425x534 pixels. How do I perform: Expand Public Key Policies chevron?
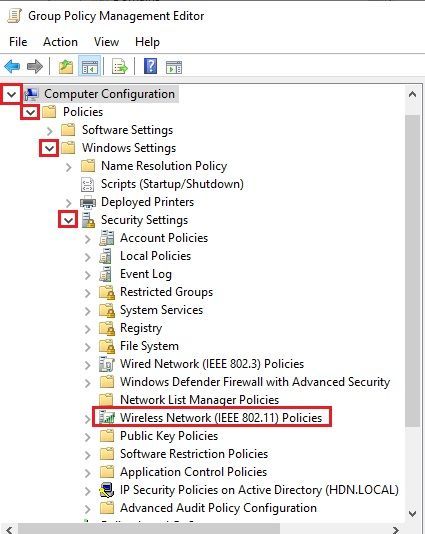point(88,437)
